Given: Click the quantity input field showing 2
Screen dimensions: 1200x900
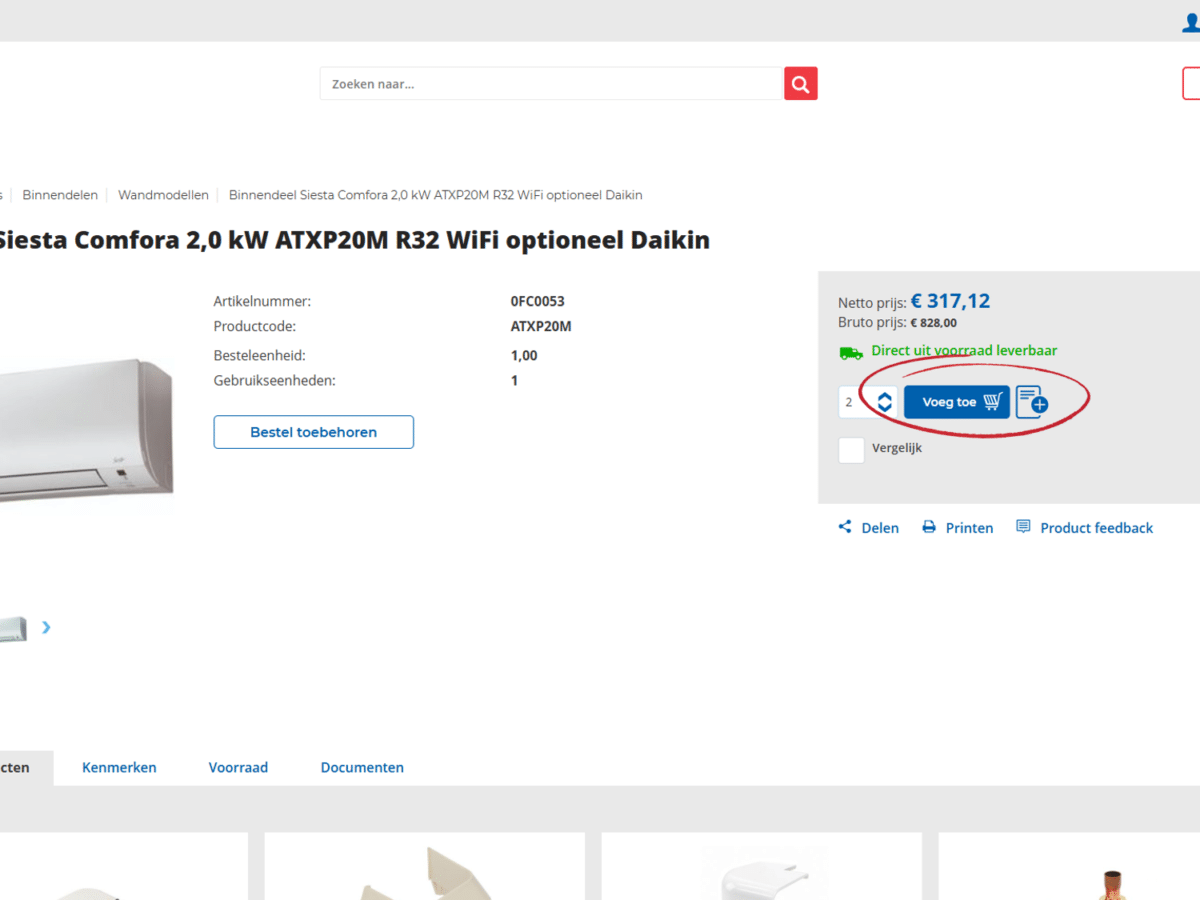Looking at the screenshot, I should click(855, 402).
